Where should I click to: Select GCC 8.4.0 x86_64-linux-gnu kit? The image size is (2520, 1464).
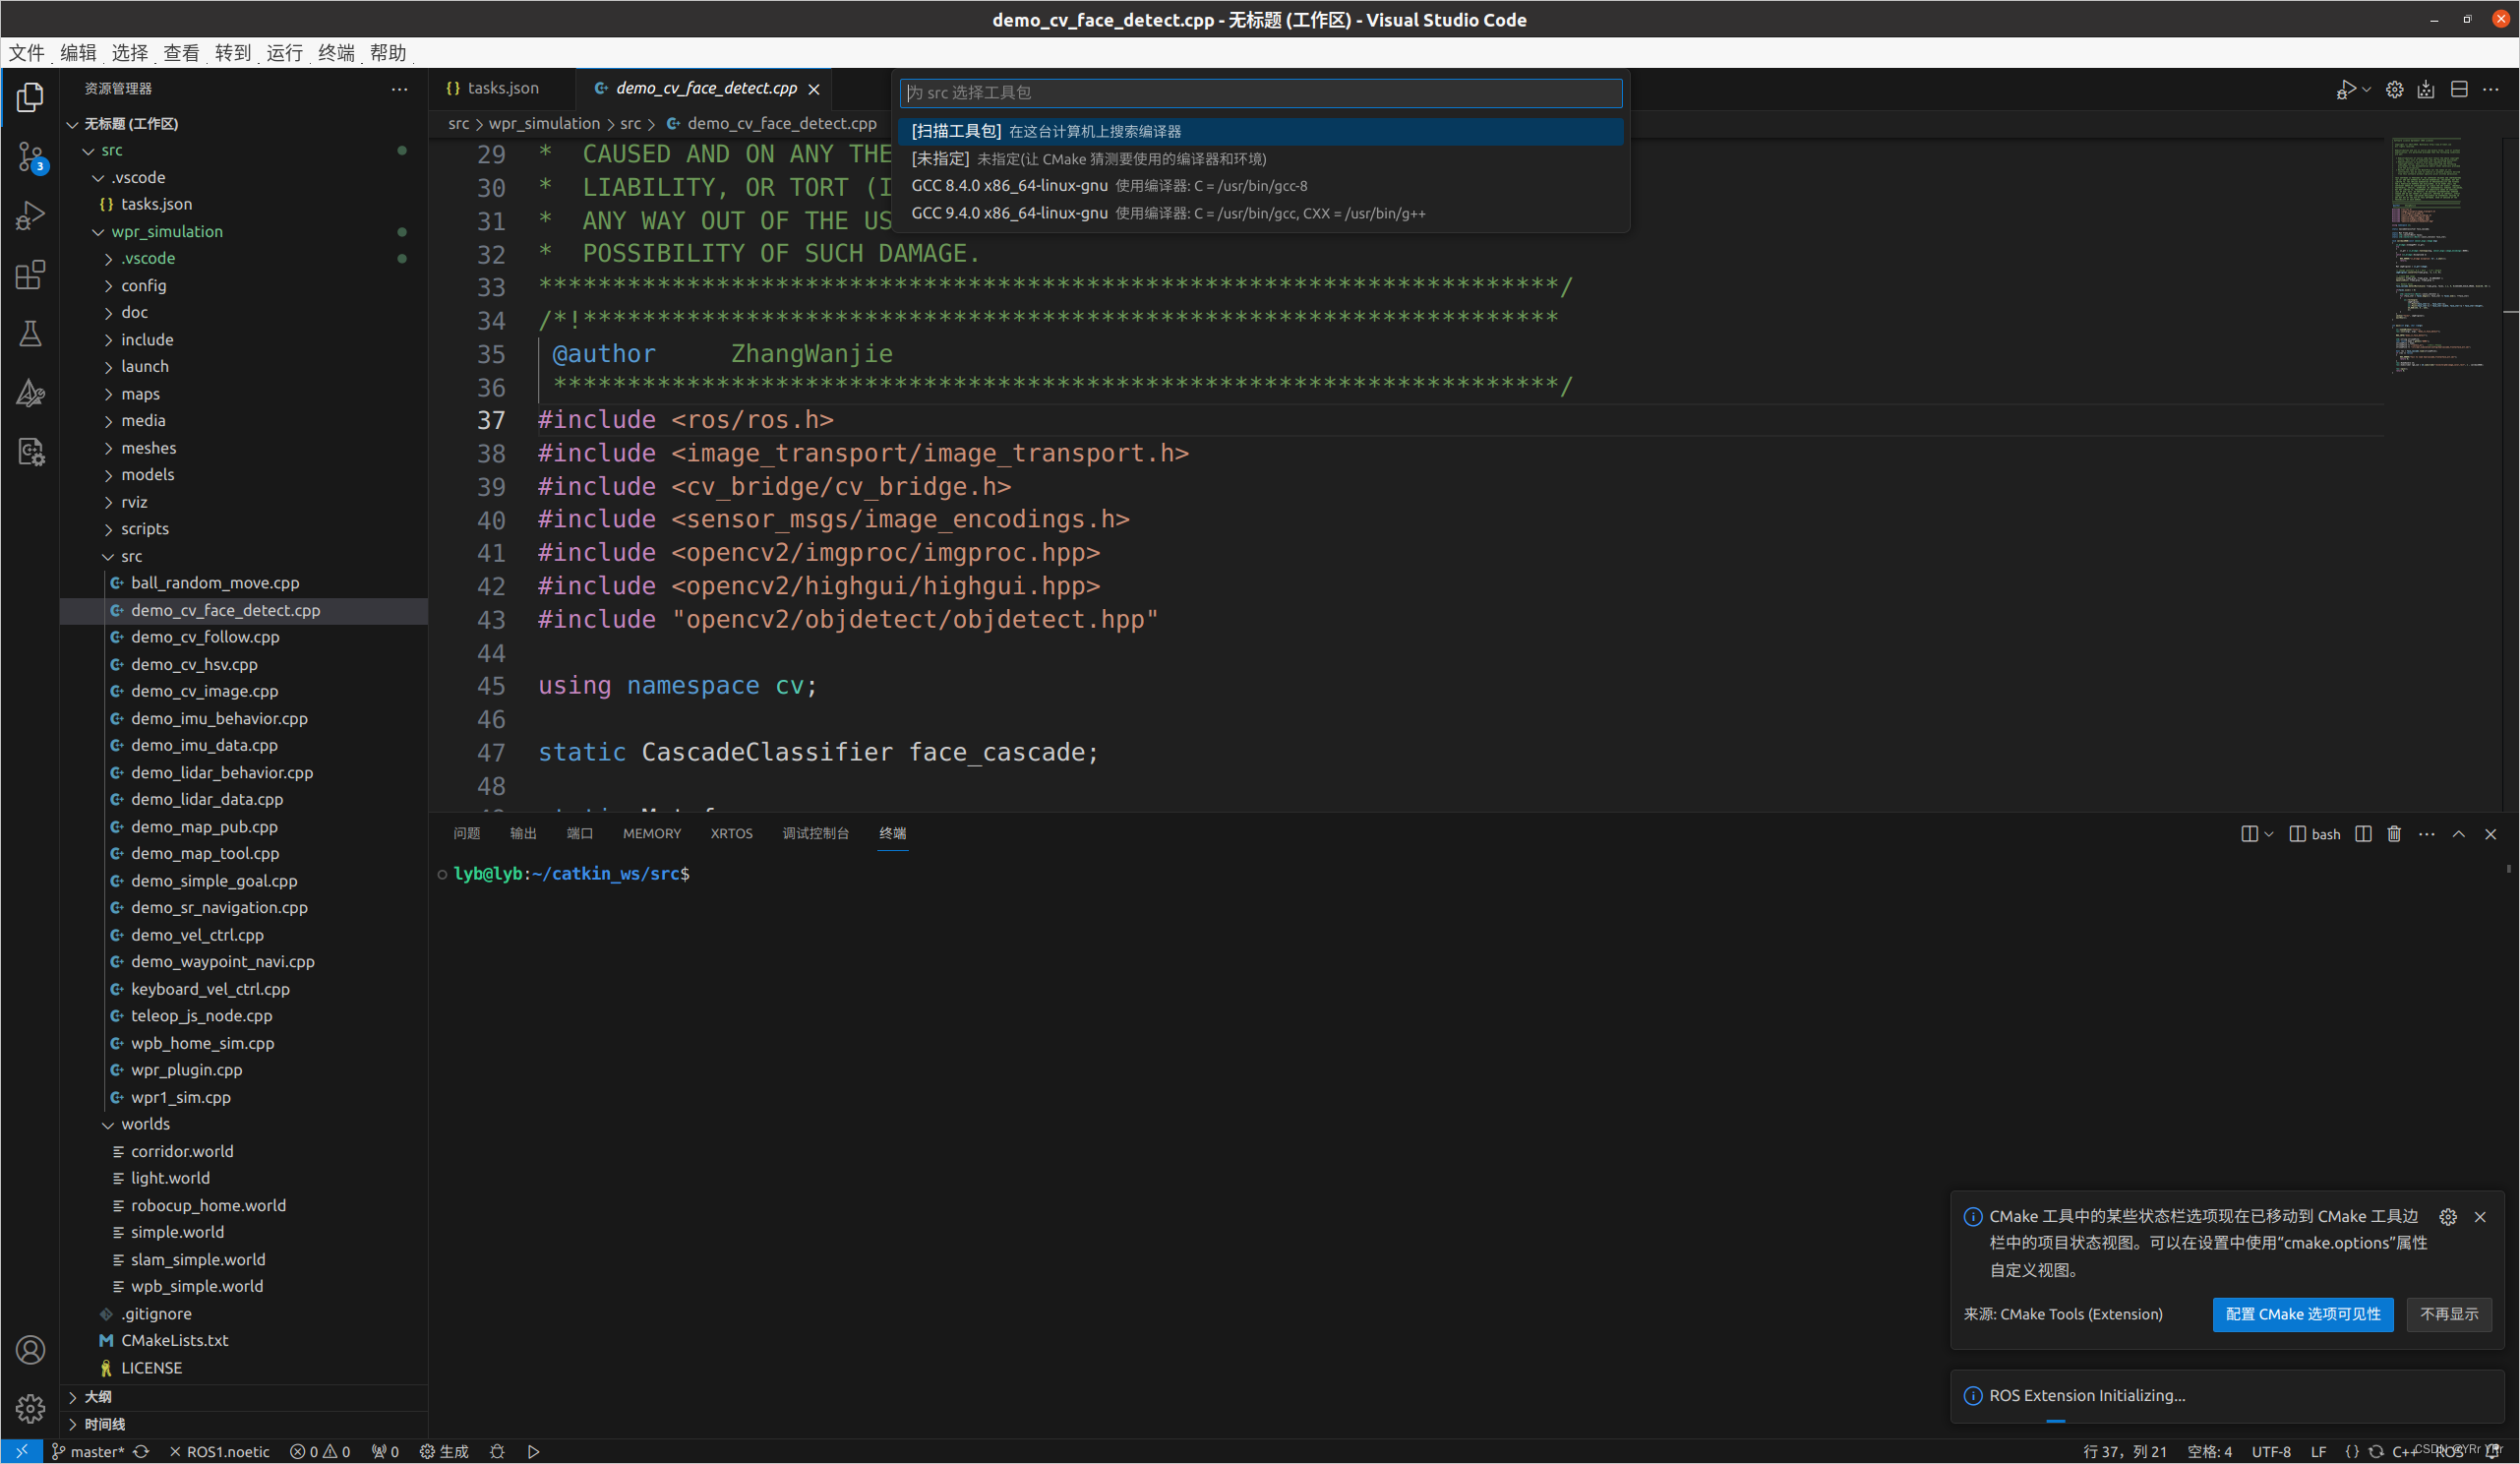tap(1260, 185)
